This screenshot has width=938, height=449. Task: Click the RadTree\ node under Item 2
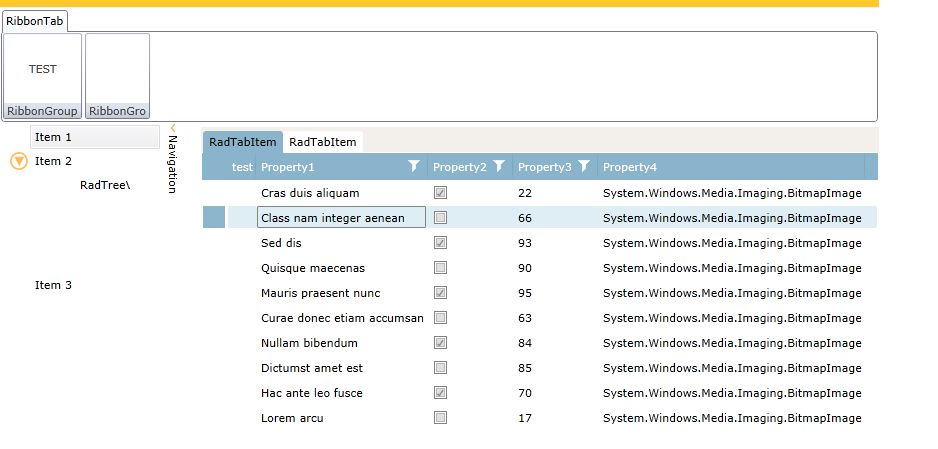click(x=105, y=185)
